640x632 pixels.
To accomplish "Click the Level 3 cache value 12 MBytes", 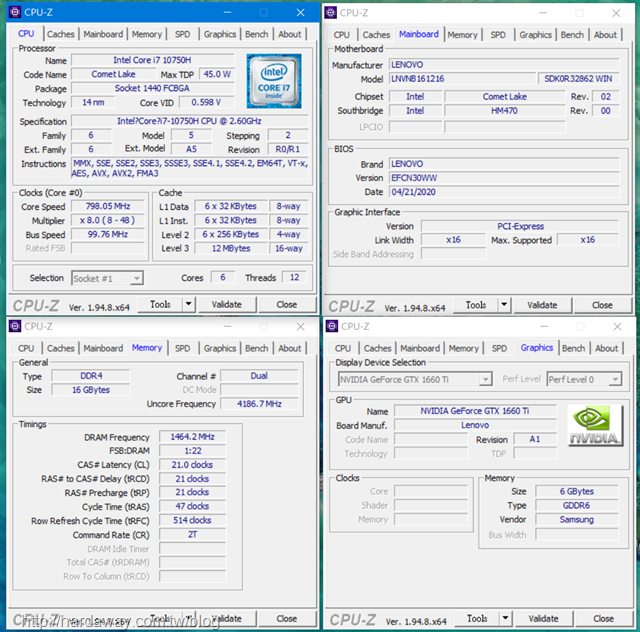I will click(231, 248).
